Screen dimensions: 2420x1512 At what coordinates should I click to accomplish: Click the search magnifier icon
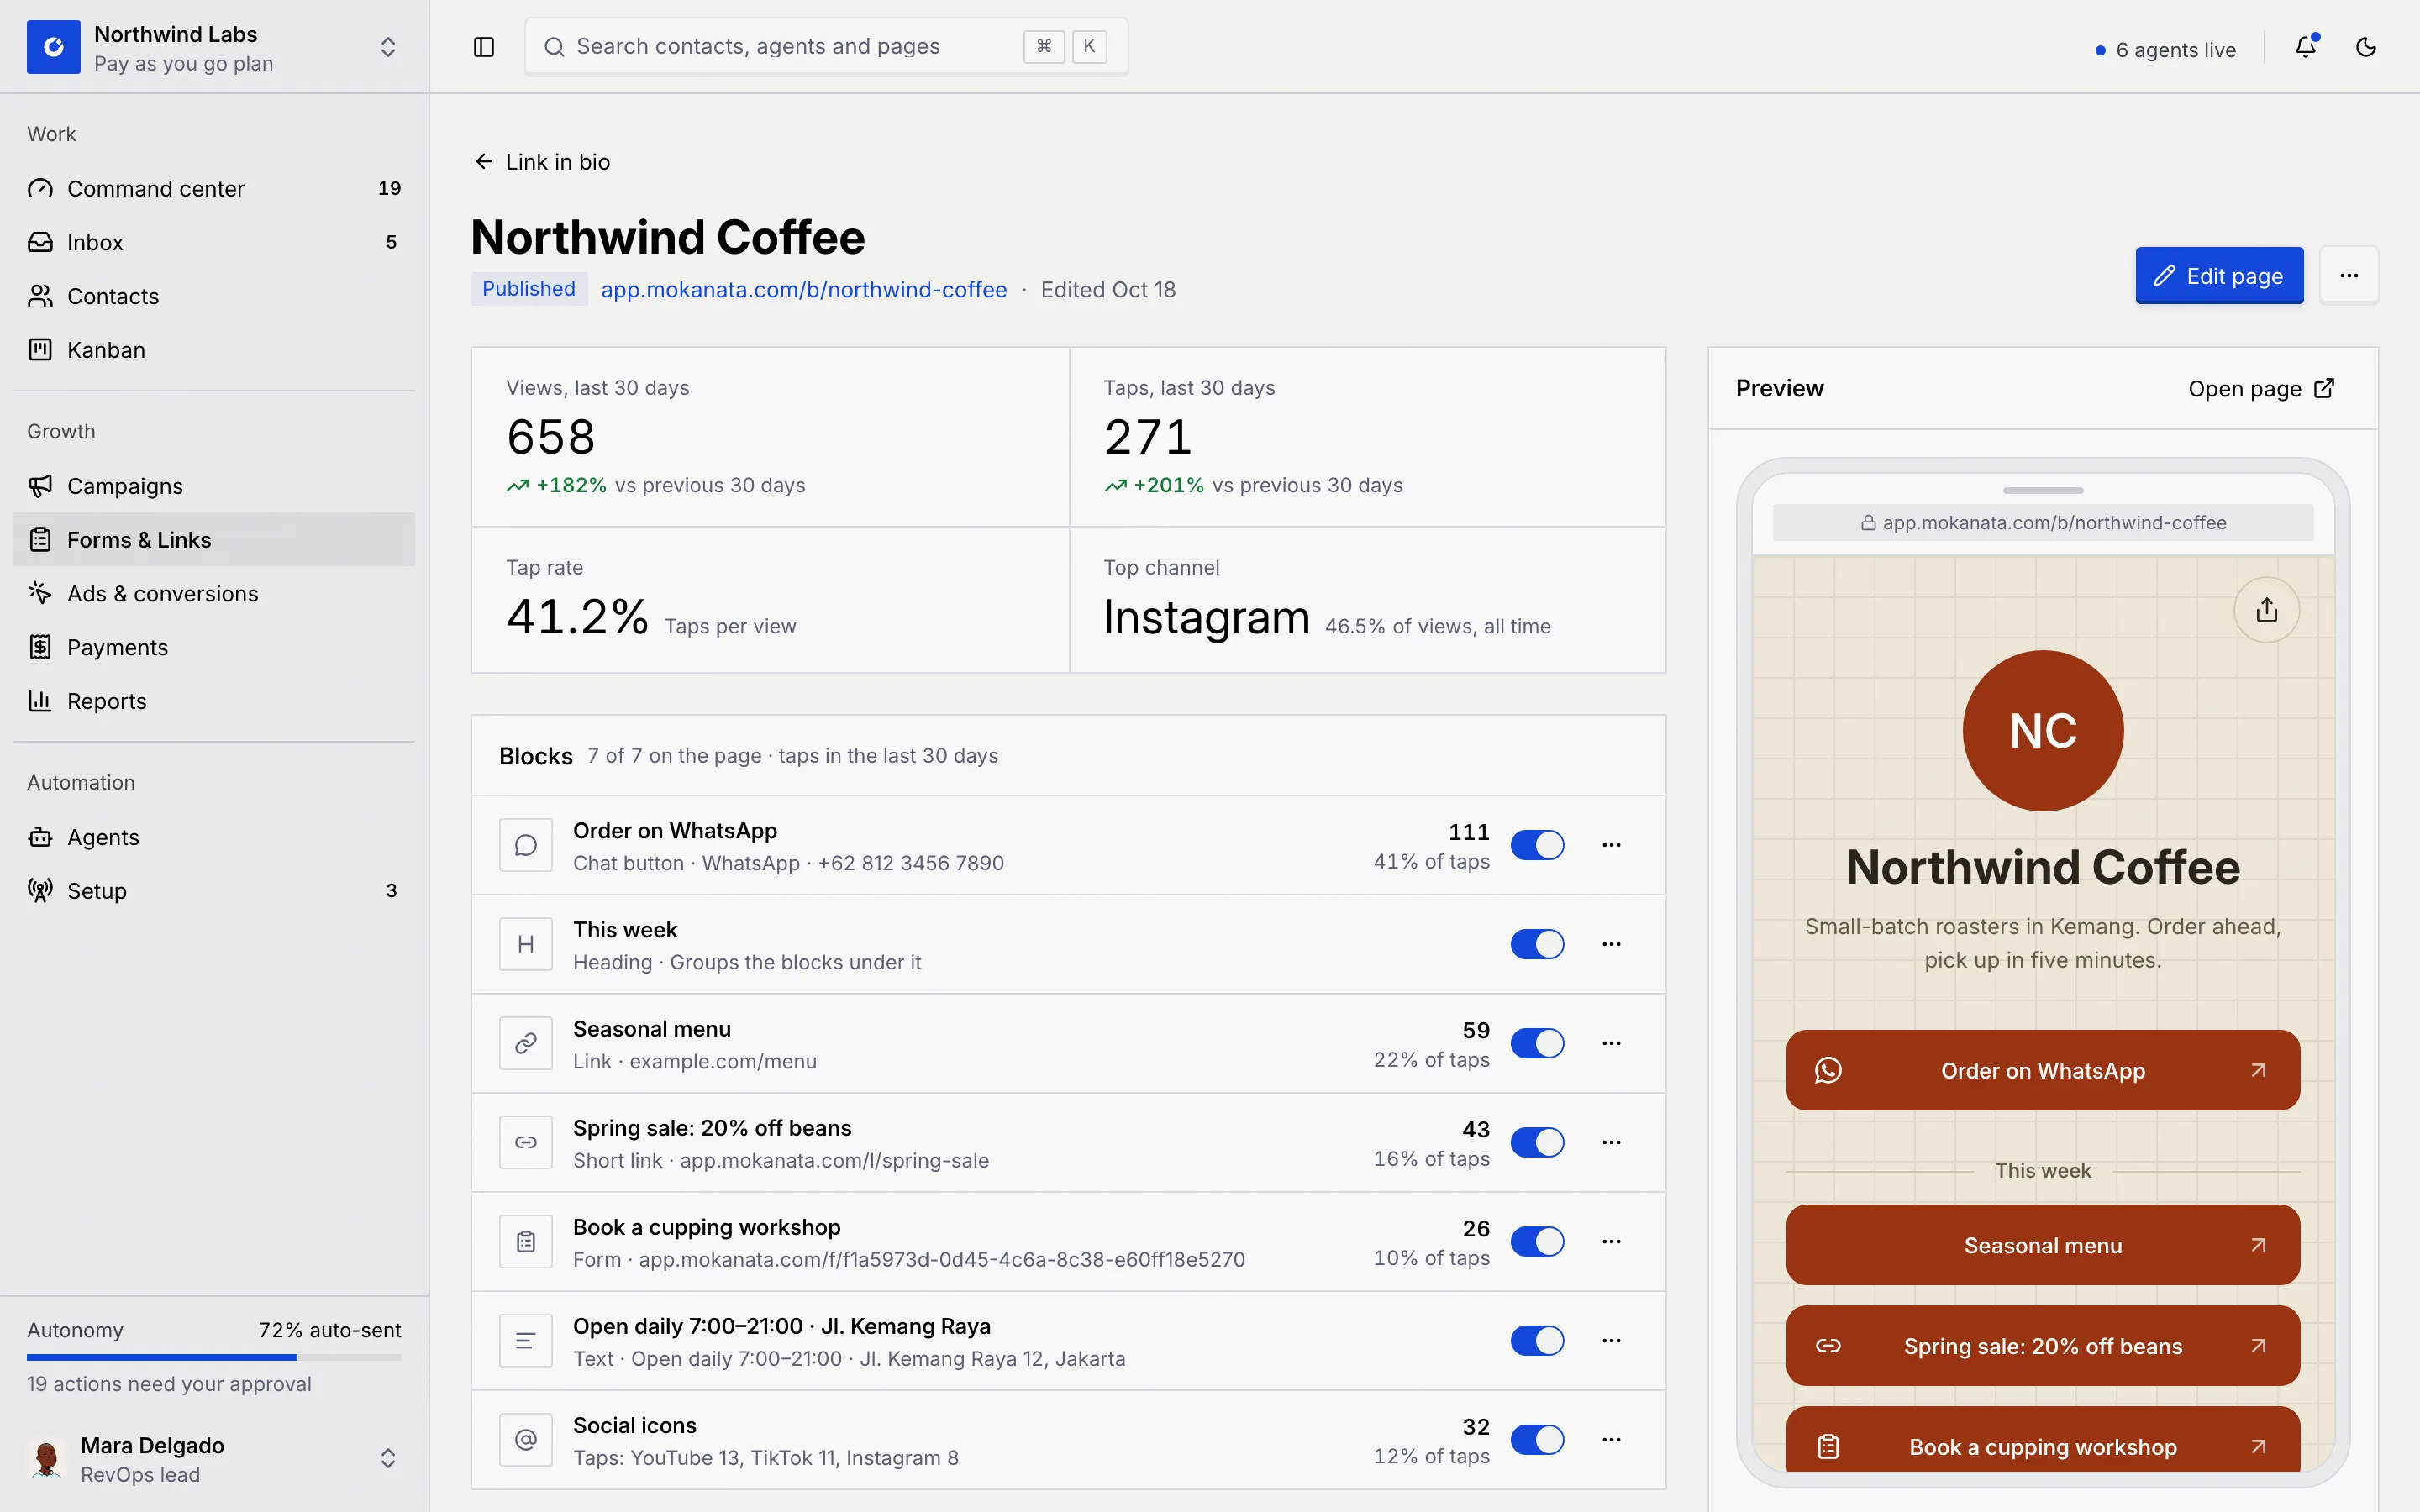click(554, 47)
